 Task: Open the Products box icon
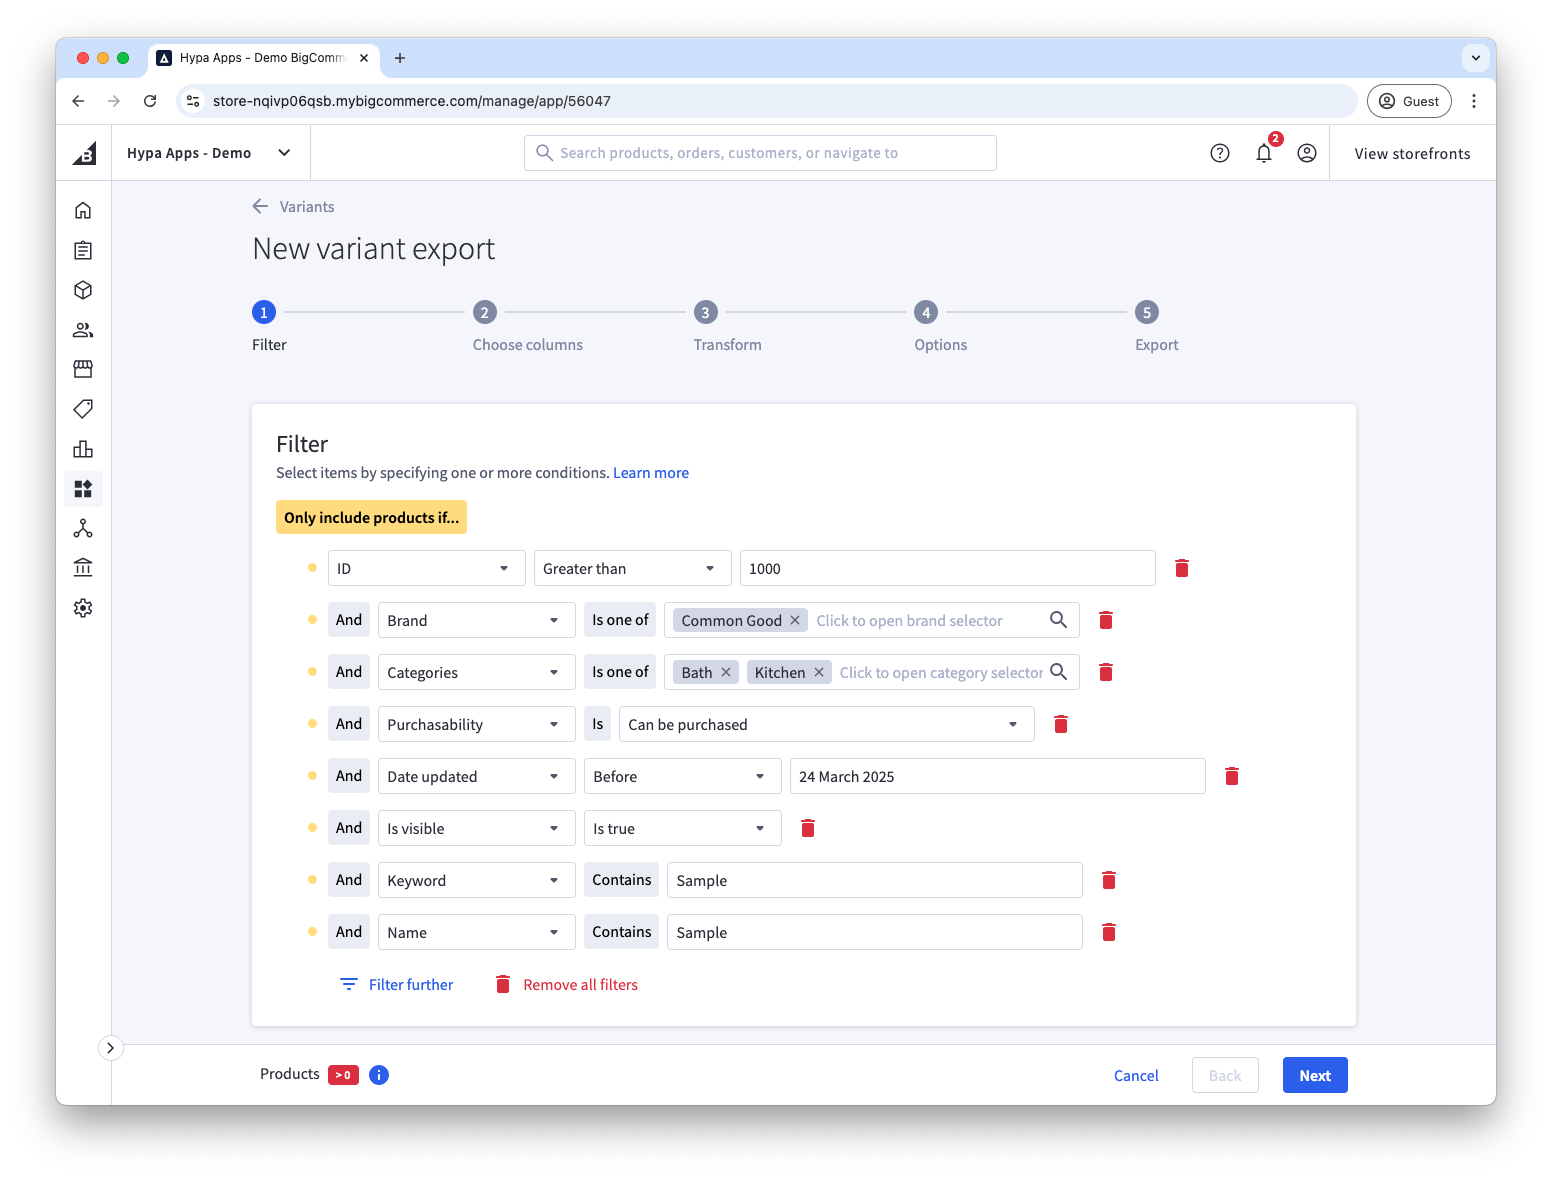[x=83, y=290]
